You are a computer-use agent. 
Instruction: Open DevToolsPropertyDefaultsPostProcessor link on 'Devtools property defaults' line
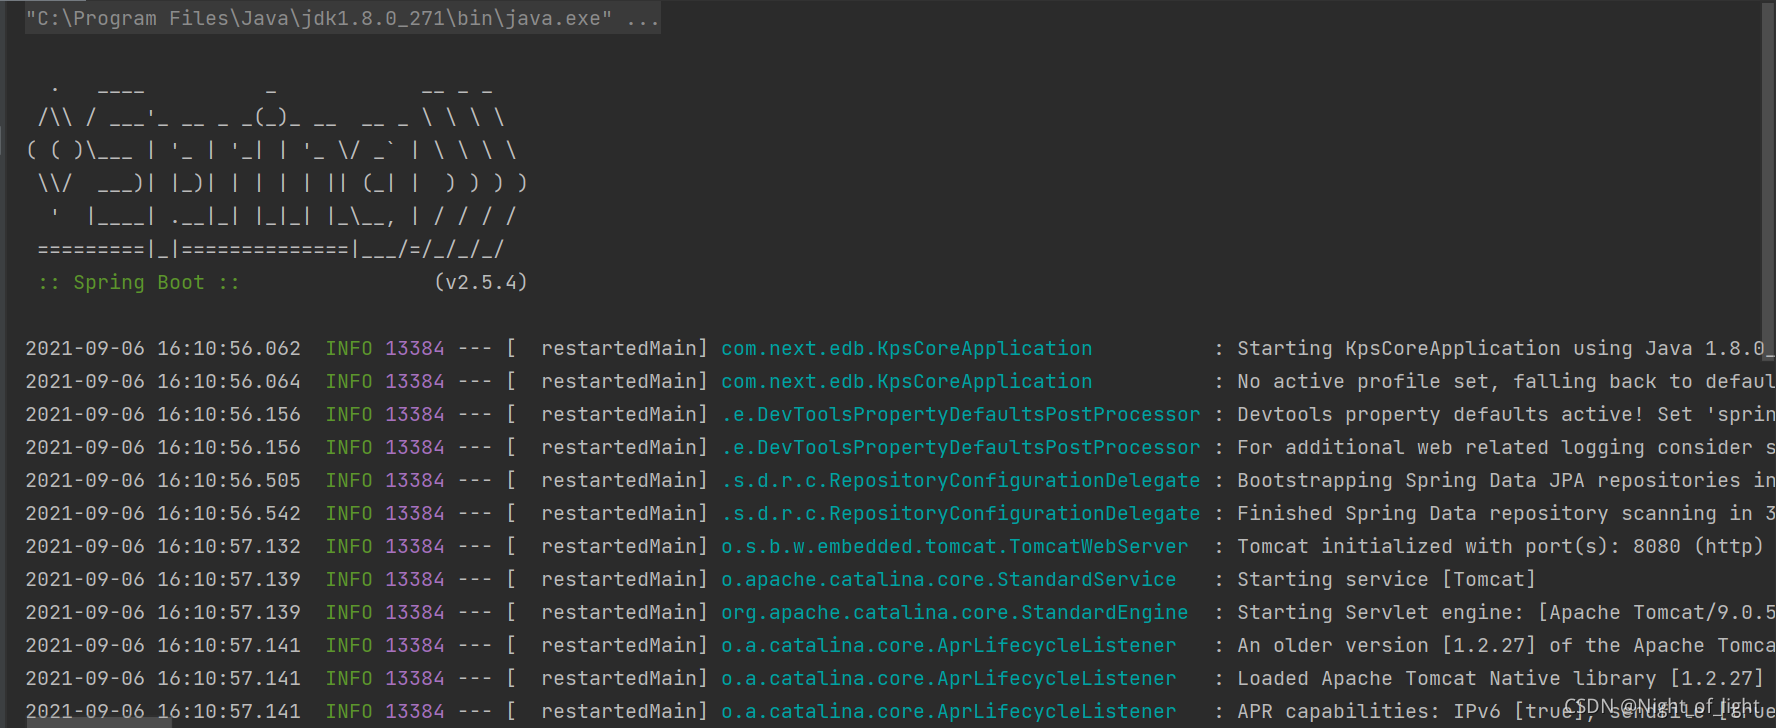(961, 414)
